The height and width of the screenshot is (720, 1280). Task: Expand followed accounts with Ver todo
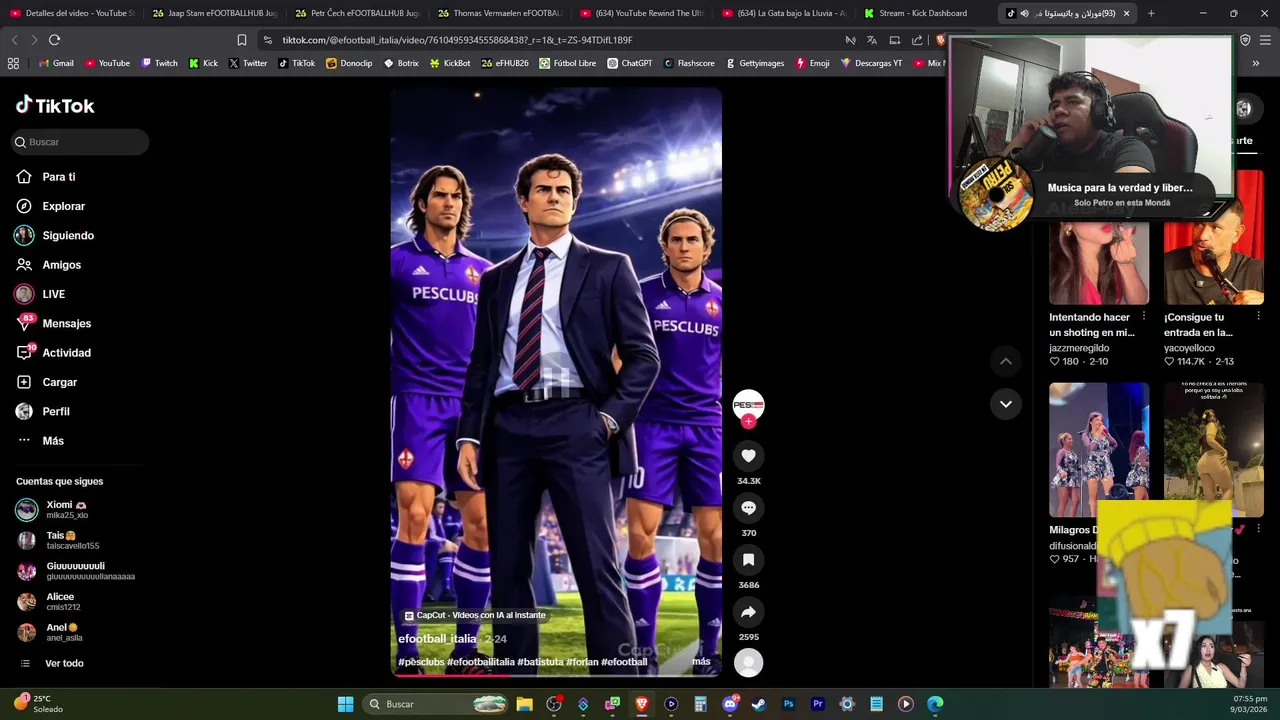tap(64, 664)
